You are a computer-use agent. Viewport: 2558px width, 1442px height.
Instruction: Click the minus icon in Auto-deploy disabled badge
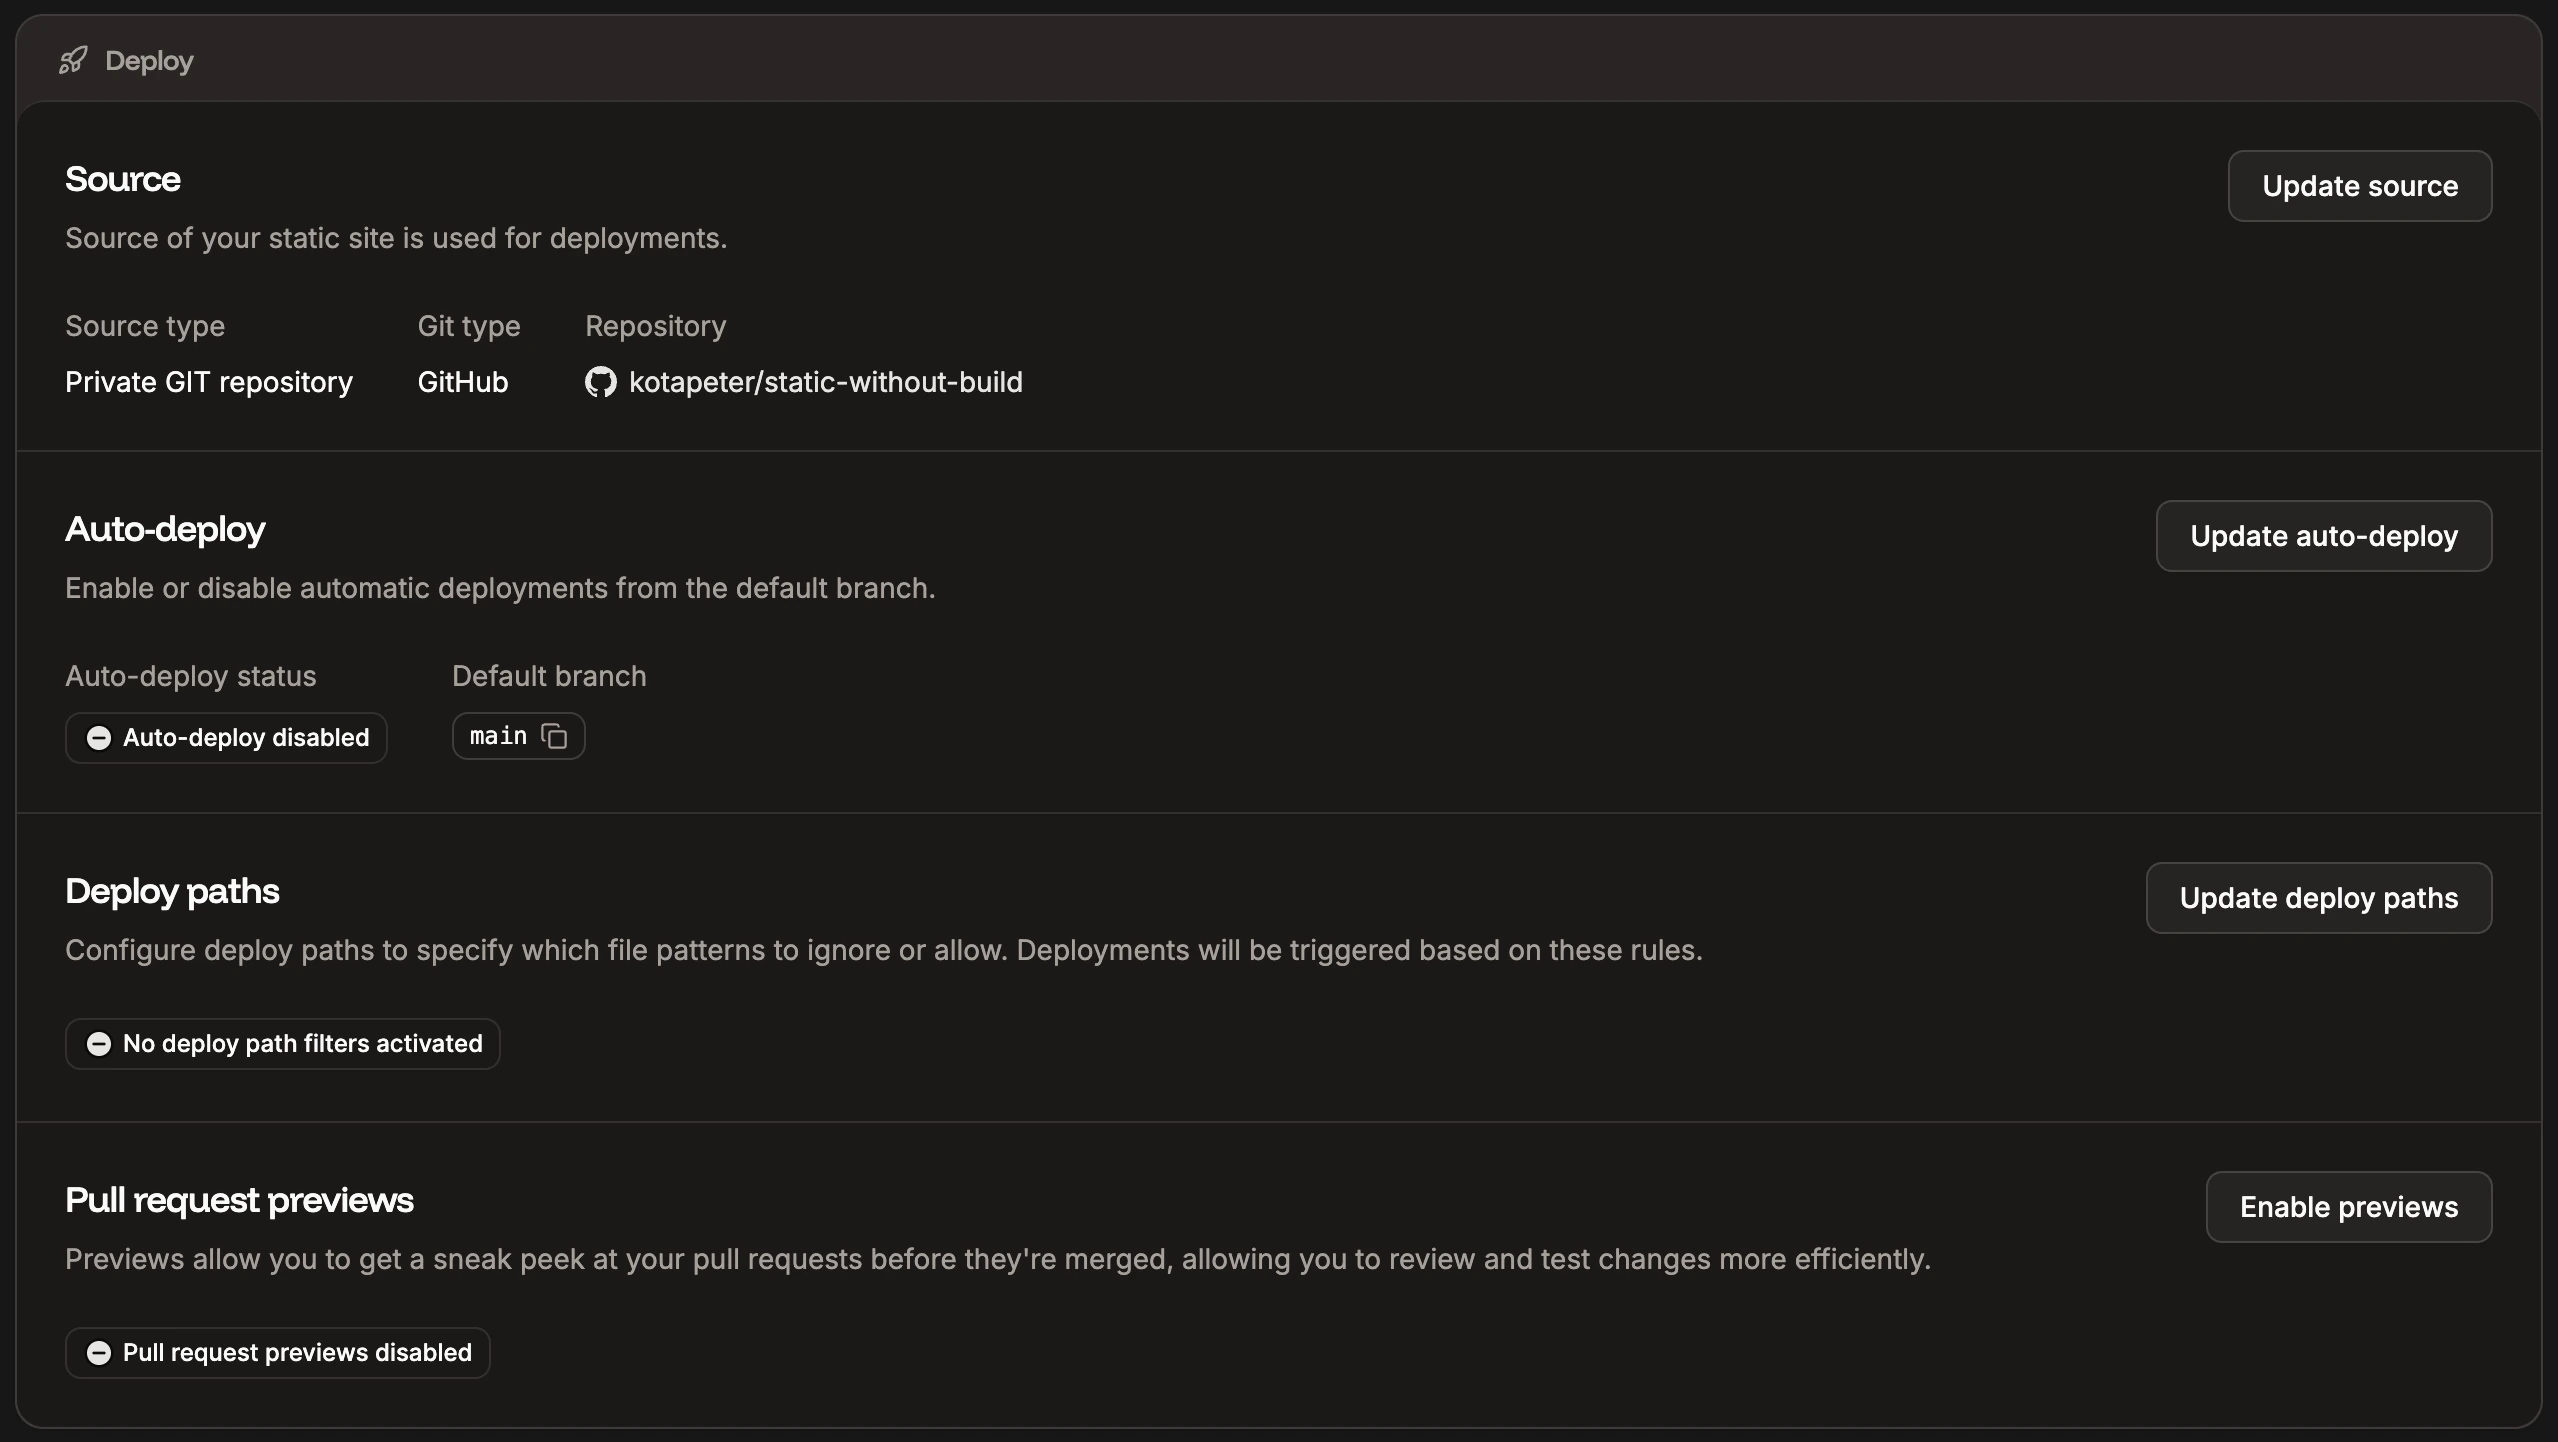(98, 738)
